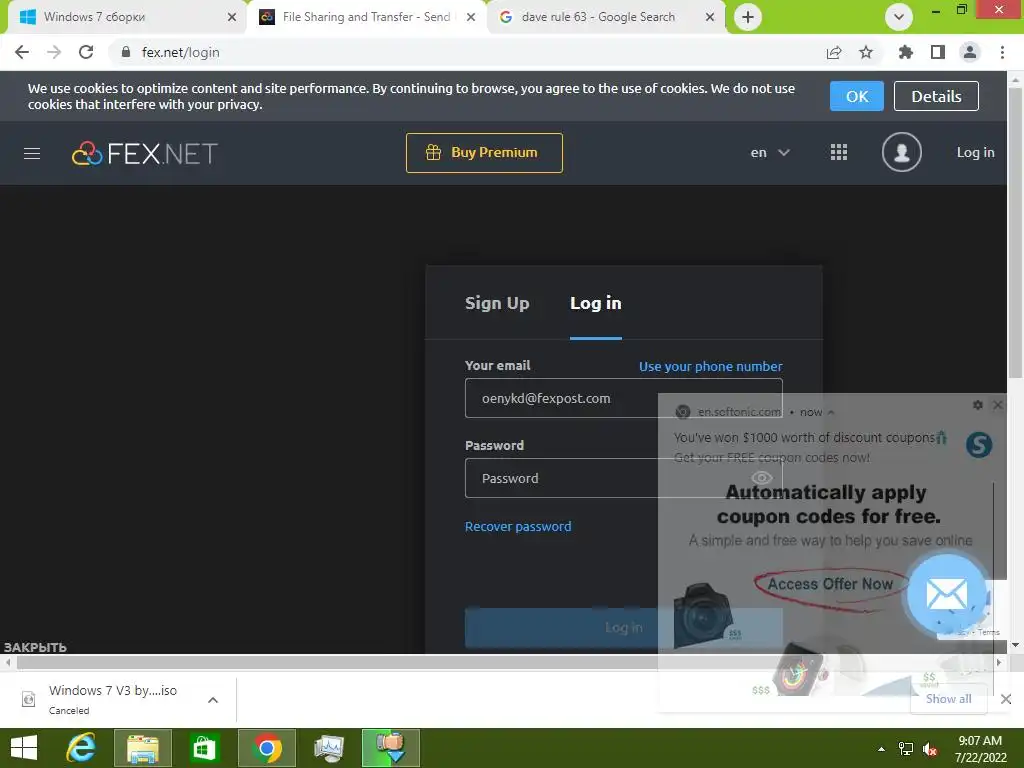Launch Internet Explorer from taskbar

point(81,748)
